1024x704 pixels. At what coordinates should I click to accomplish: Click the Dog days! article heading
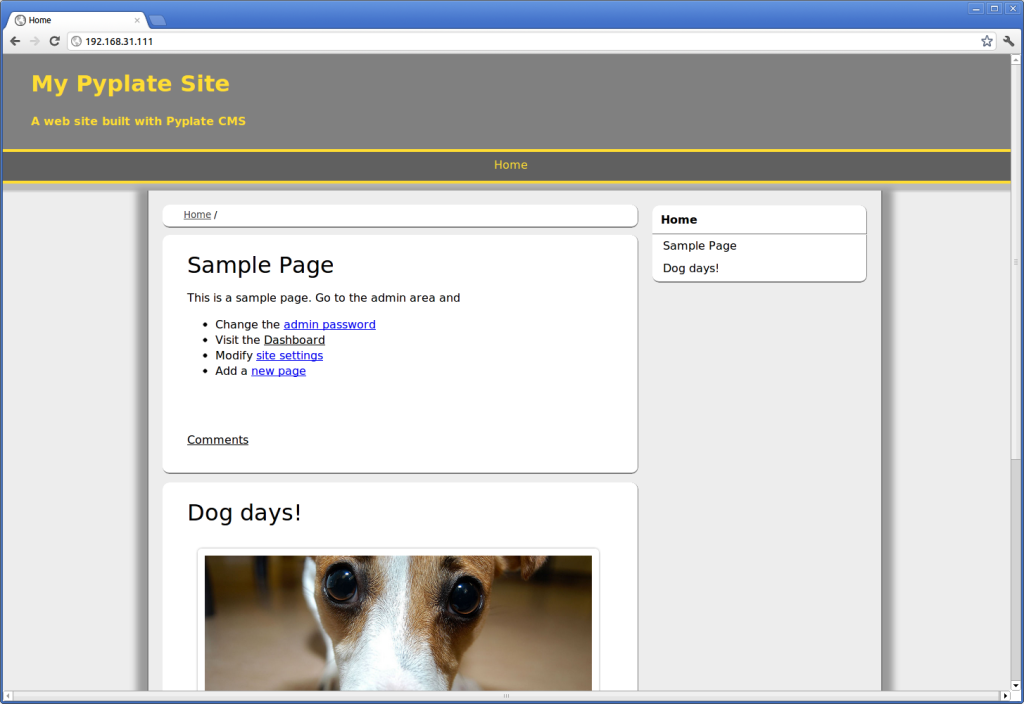(x=244, y=513)
